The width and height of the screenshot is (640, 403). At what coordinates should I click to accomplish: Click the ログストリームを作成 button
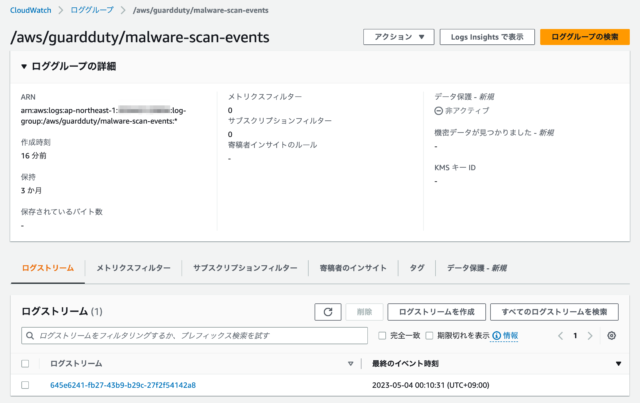436,312
